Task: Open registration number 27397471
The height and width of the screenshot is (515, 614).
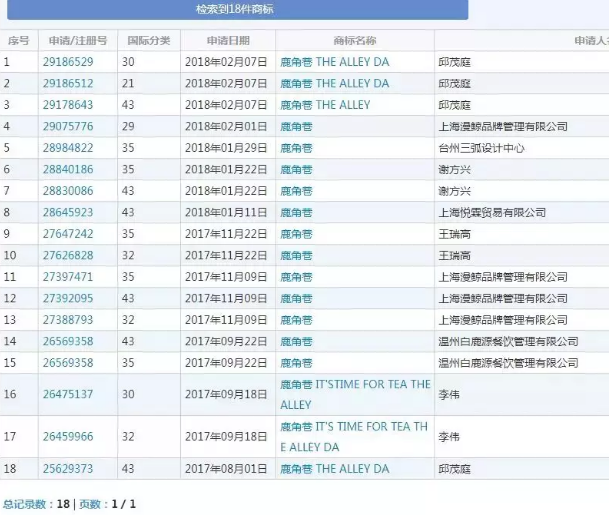Action: coord(68,277)
